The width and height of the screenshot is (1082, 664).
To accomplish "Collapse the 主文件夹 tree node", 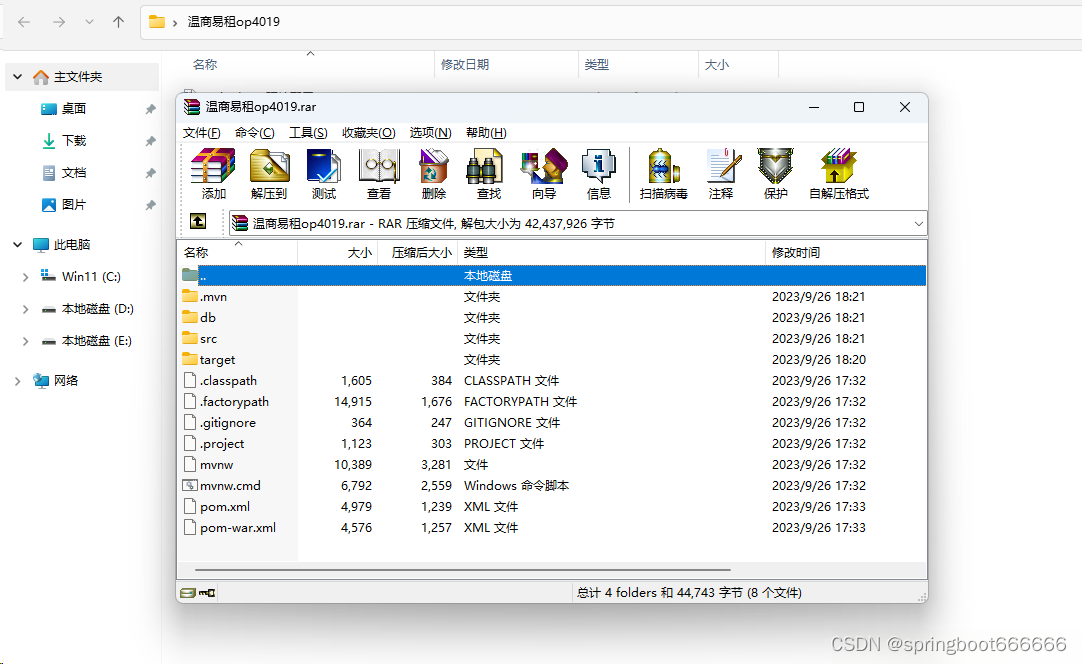I will click(x=18, y=77).
